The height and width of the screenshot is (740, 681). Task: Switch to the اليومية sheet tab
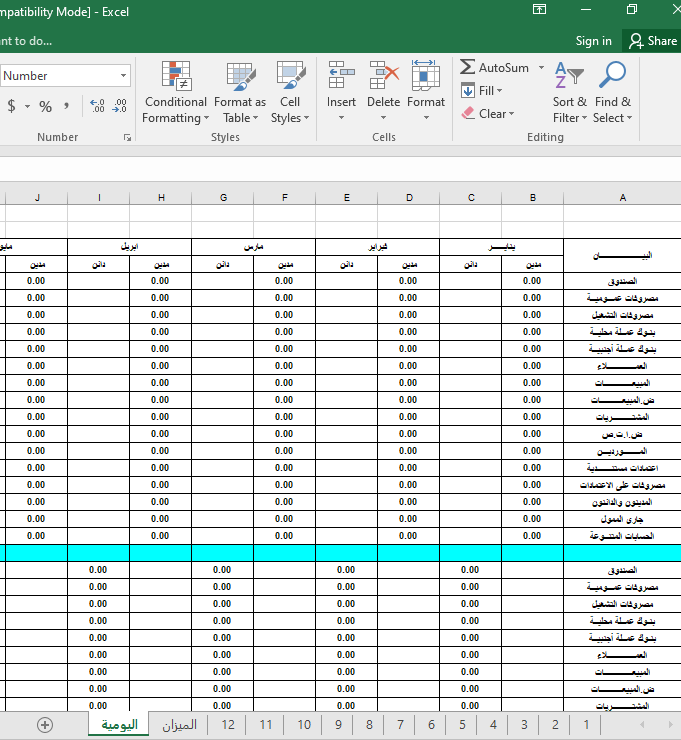coord(118,724)
